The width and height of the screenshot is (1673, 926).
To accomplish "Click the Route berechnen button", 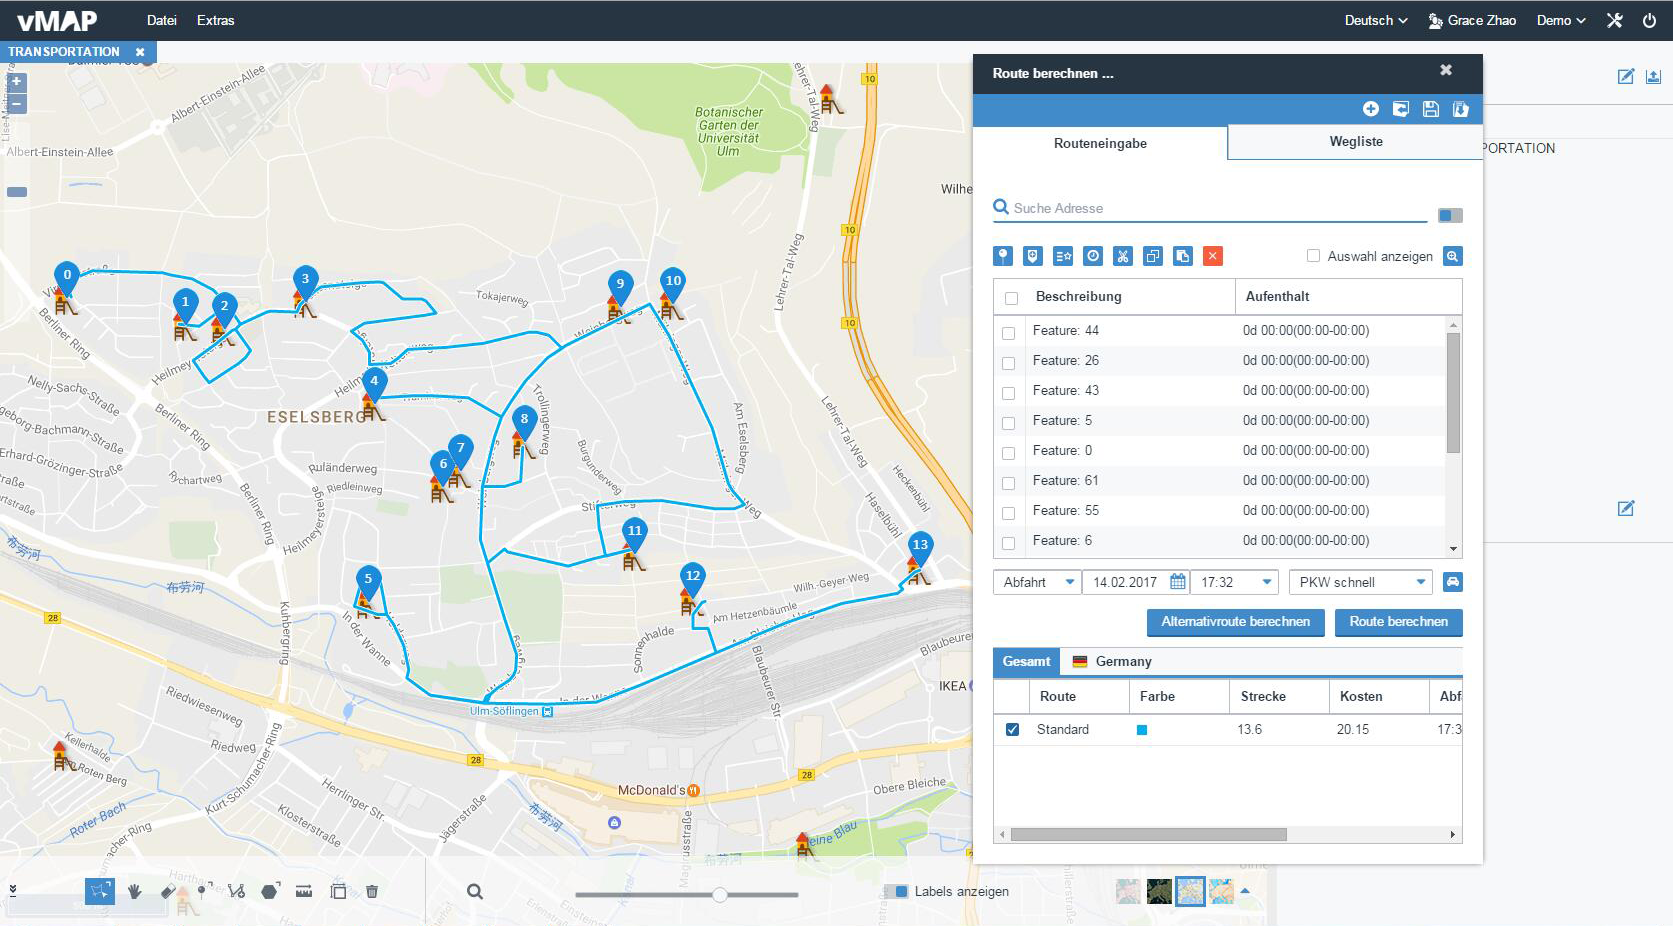I will coord(1398,622).
